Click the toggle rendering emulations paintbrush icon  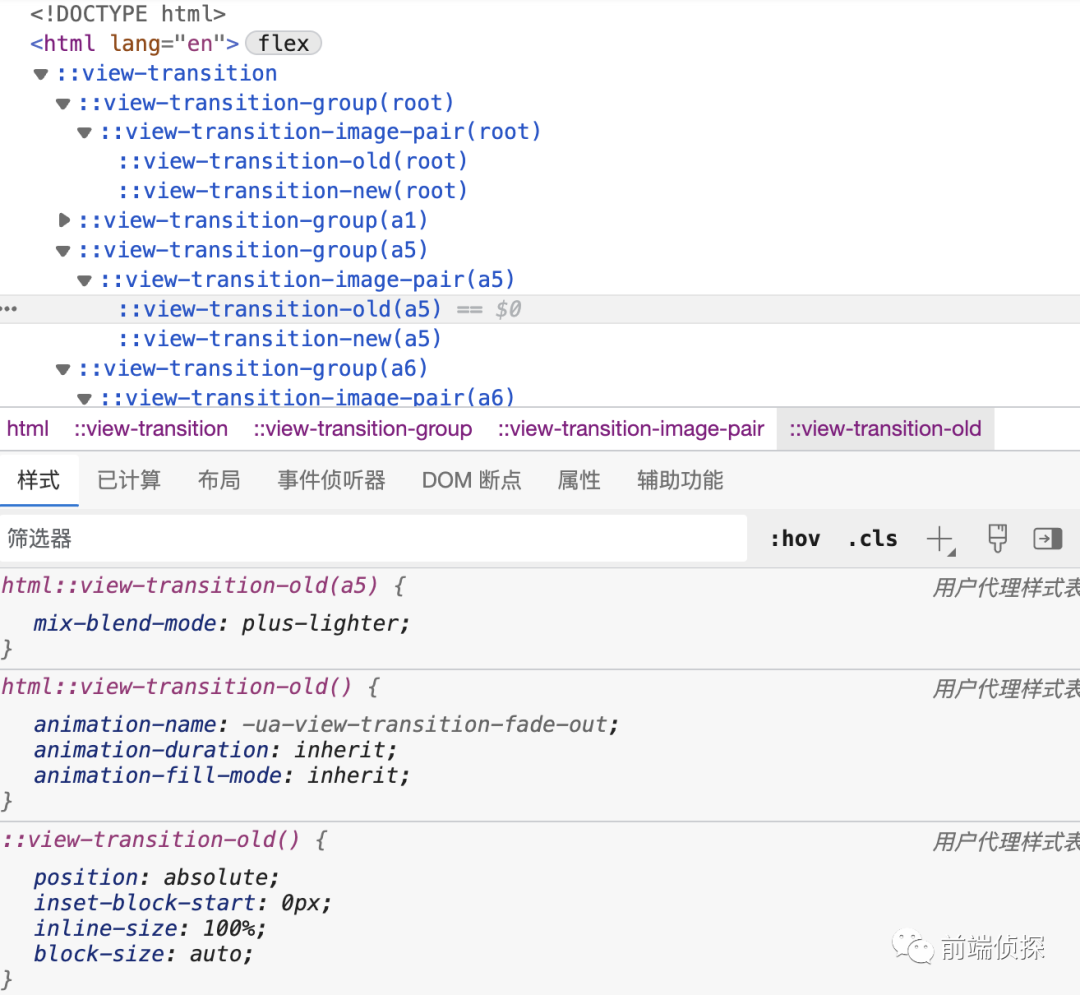[x=996, y=538]
